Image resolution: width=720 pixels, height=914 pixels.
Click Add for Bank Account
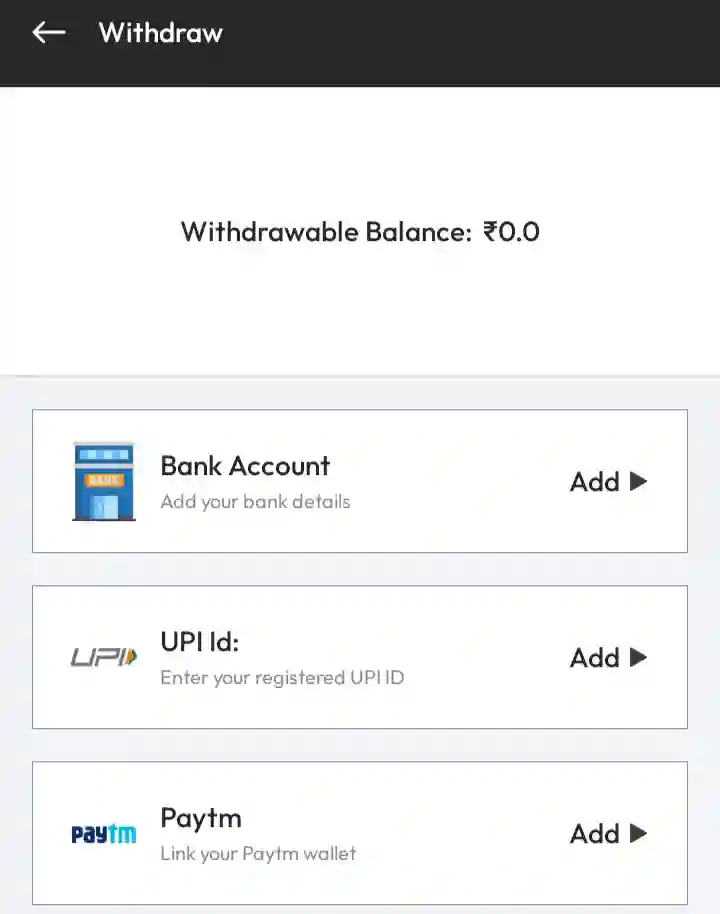pyautogui.click(x=608, y=482)
